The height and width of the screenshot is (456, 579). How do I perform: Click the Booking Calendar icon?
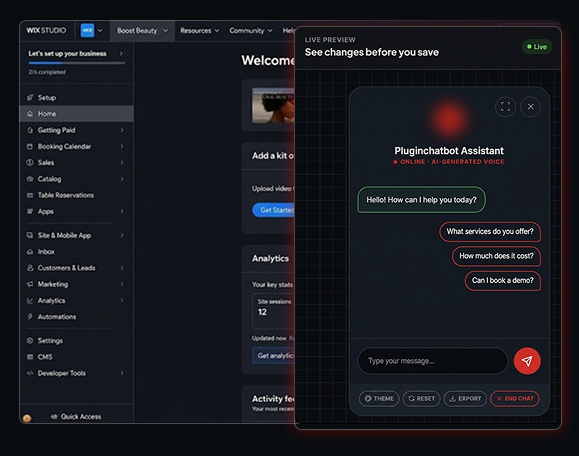30,146
